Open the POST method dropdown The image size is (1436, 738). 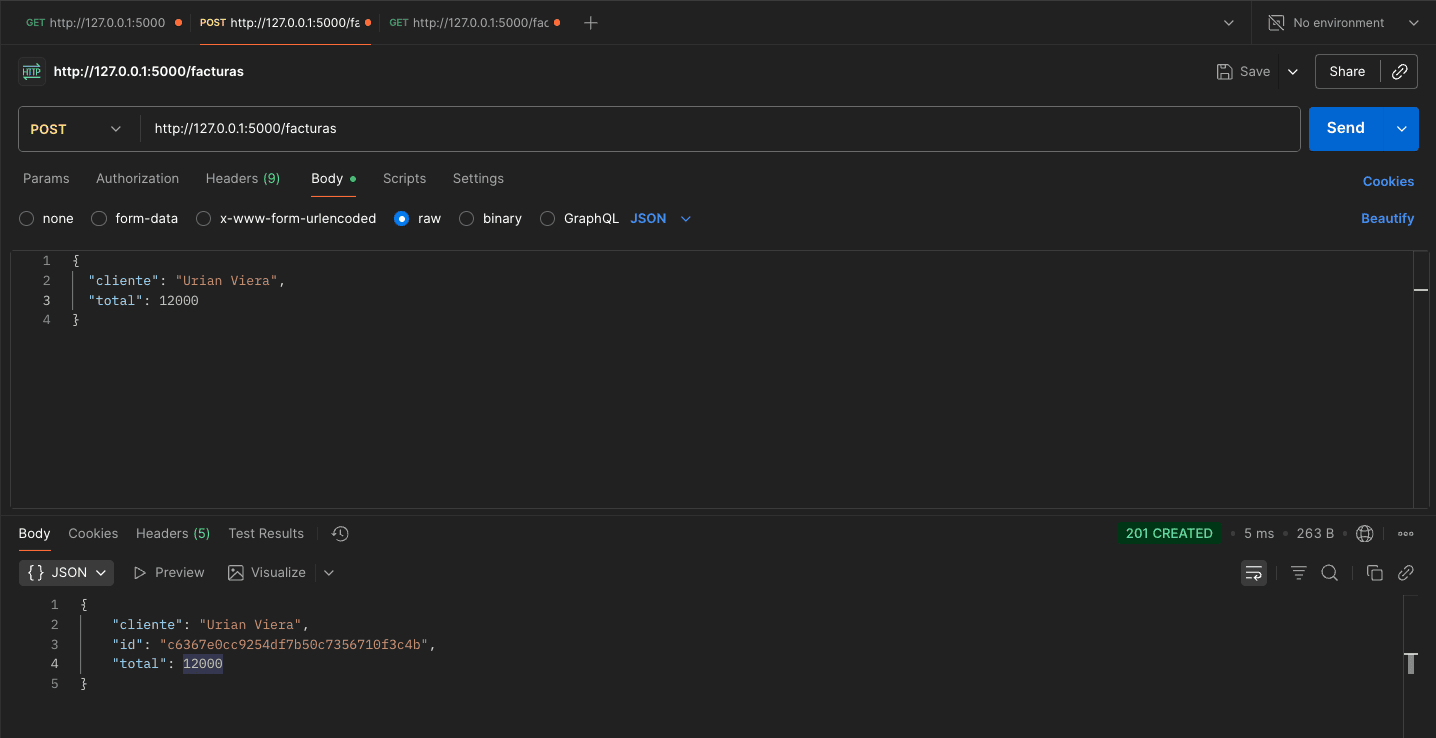pos(76,129)
